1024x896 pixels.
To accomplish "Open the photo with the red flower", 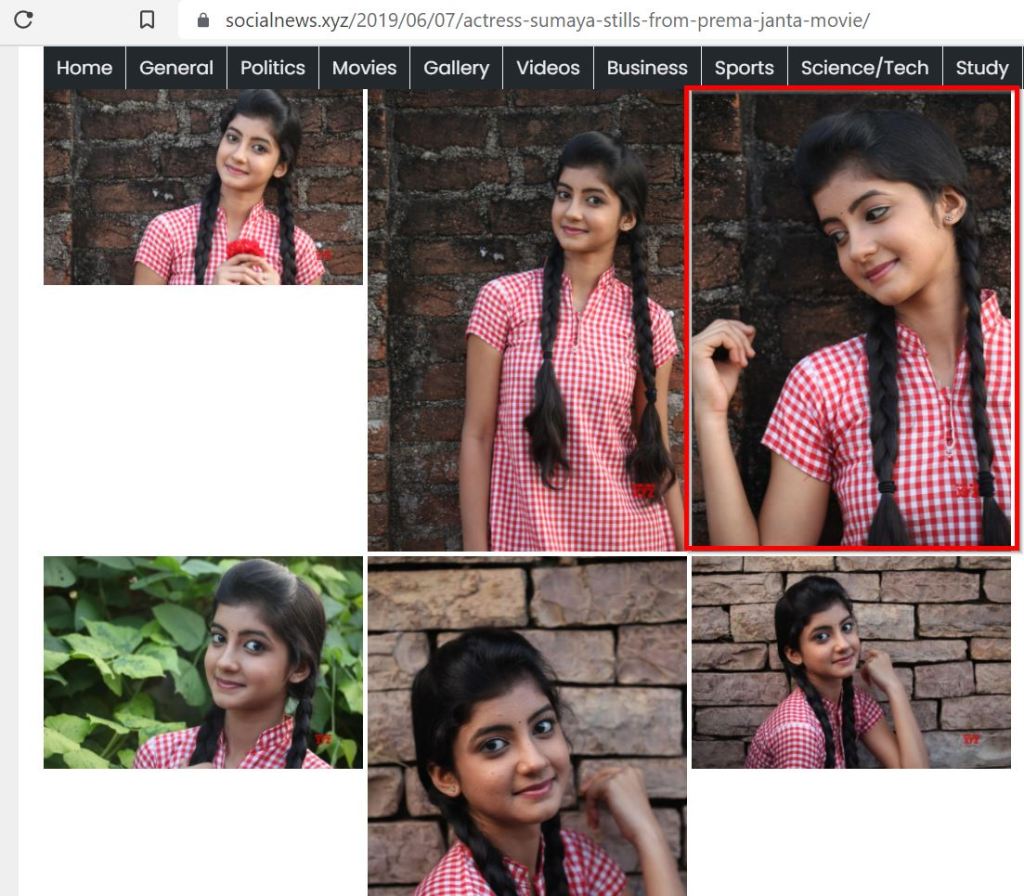I will [203, 187].
